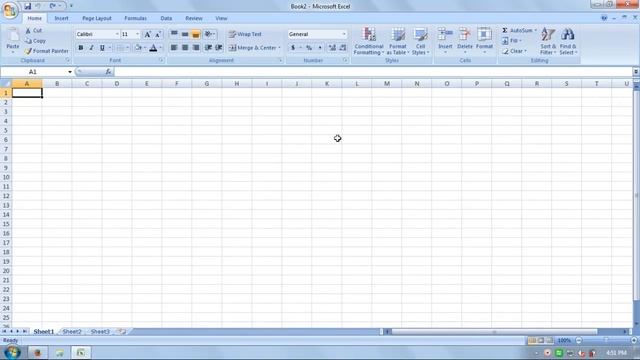
Task: Open Windows Start menu
Action: (12, 352)
